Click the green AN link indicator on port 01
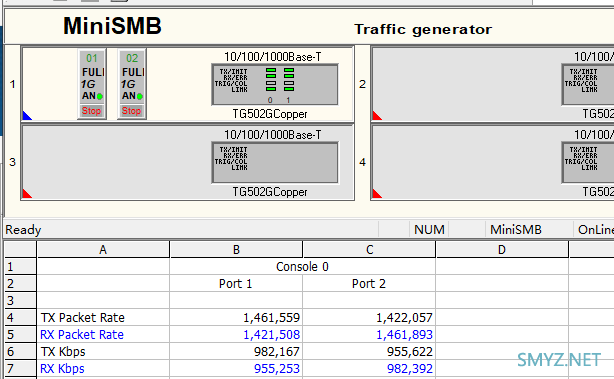 pyautogui.click(x=99, y=96)
